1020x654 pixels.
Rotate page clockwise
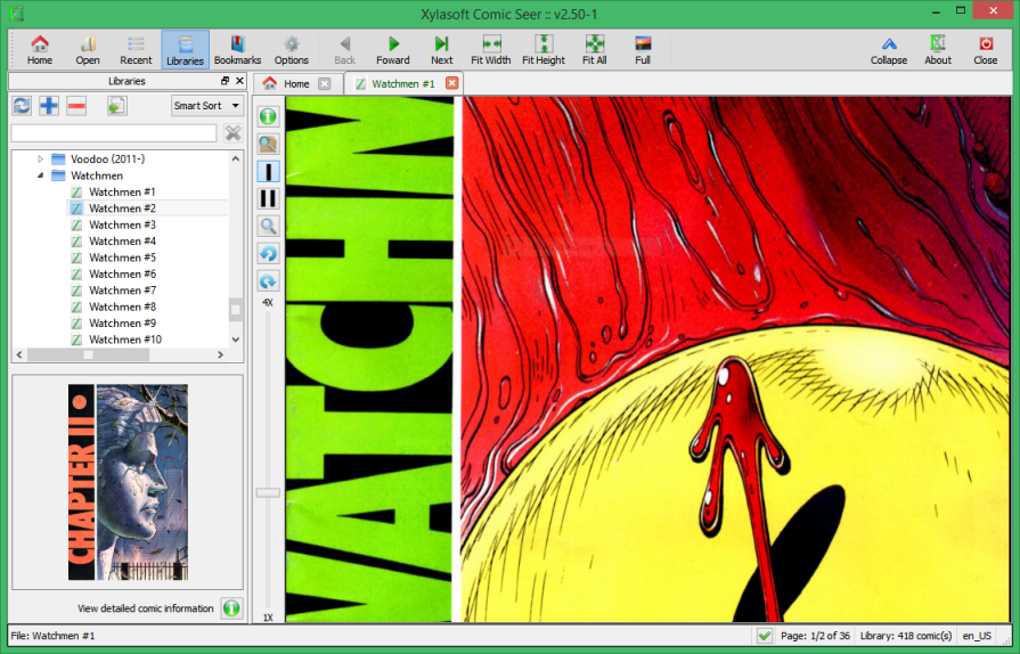coord(268,281)
